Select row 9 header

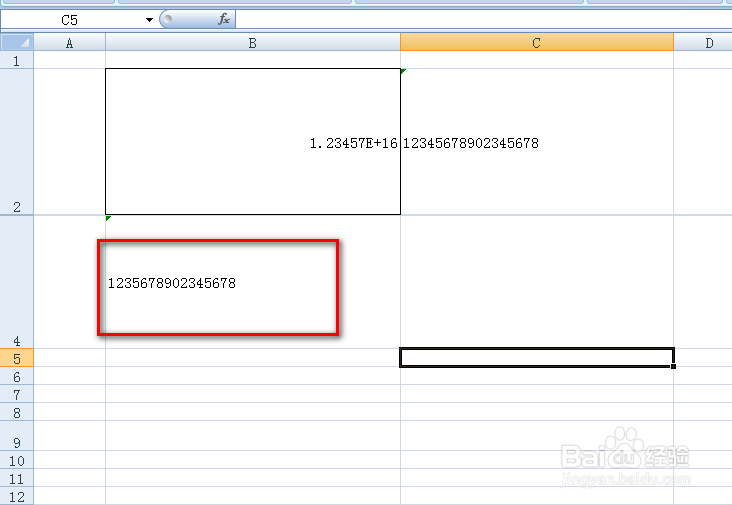17,436
